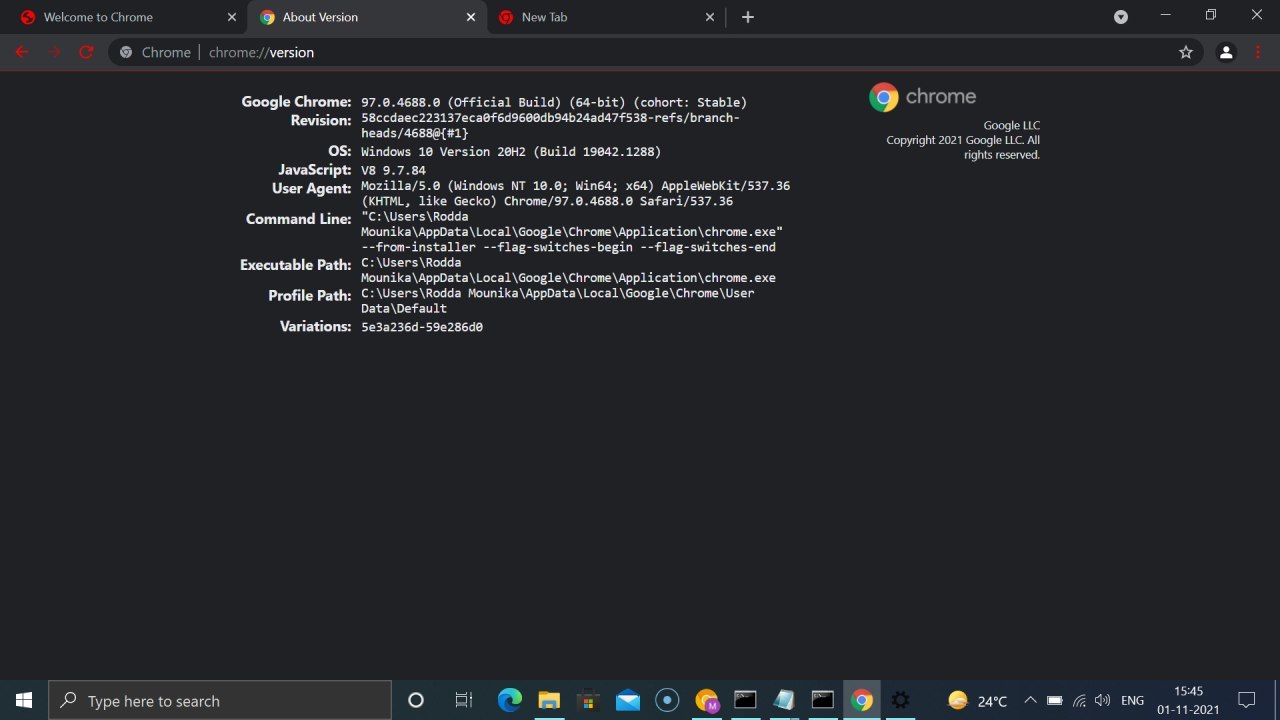
Task: Check the battery status icon
Action: tap(1054, 700)
